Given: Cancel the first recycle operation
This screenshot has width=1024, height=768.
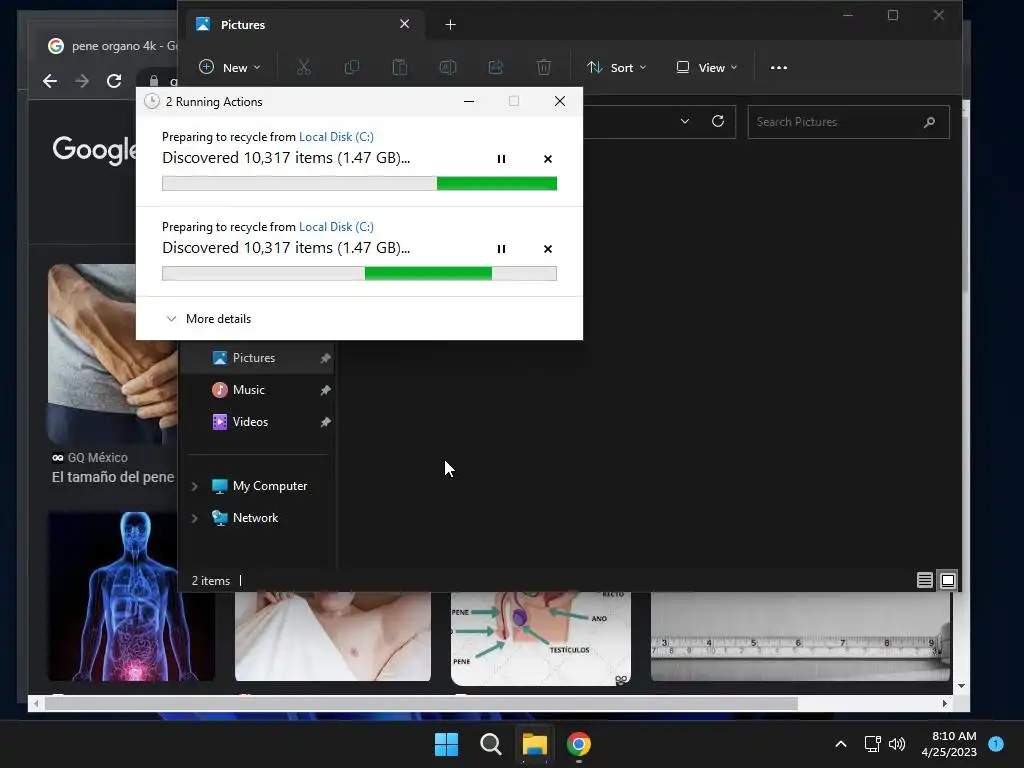Looking at the screenshot, I should tap(548, 159).
